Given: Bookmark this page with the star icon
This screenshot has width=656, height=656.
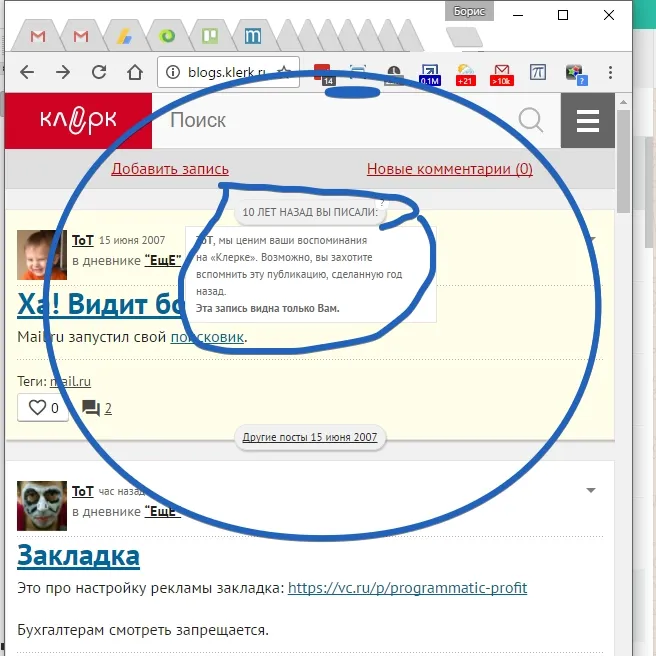Looking at the screenshot, I should coord(284,72).
